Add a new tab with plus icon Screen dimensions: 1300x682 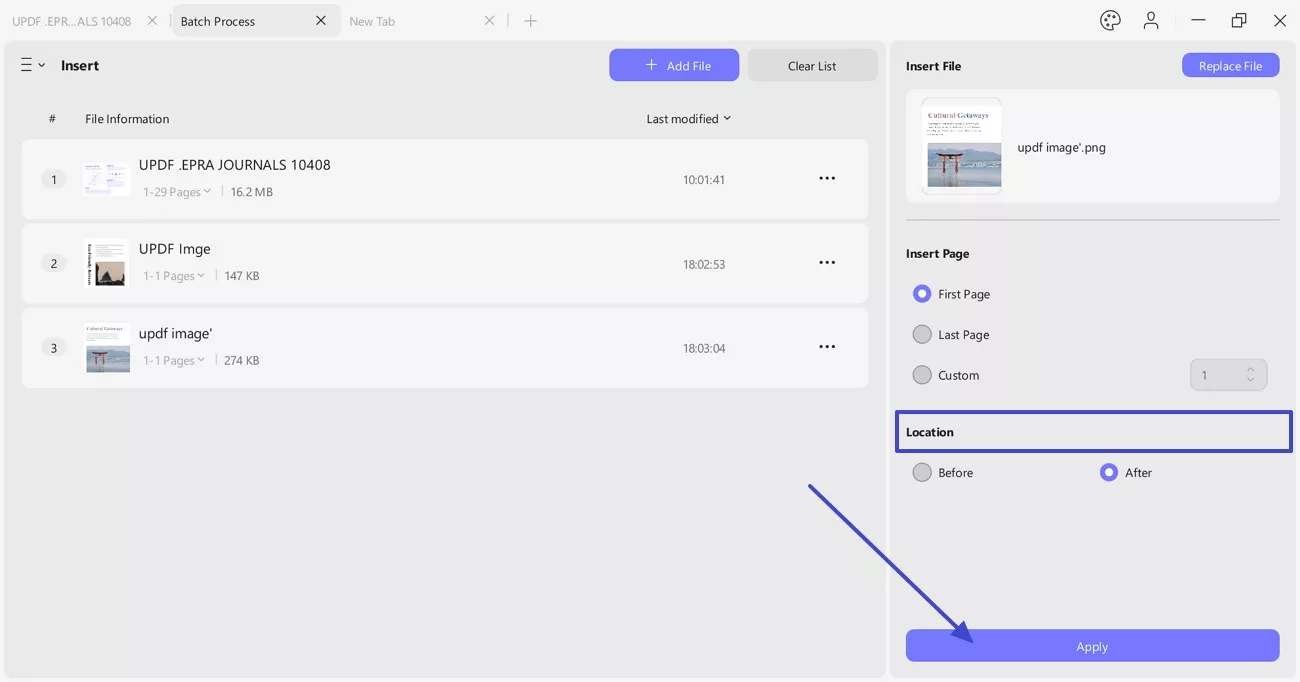[530, 21]
